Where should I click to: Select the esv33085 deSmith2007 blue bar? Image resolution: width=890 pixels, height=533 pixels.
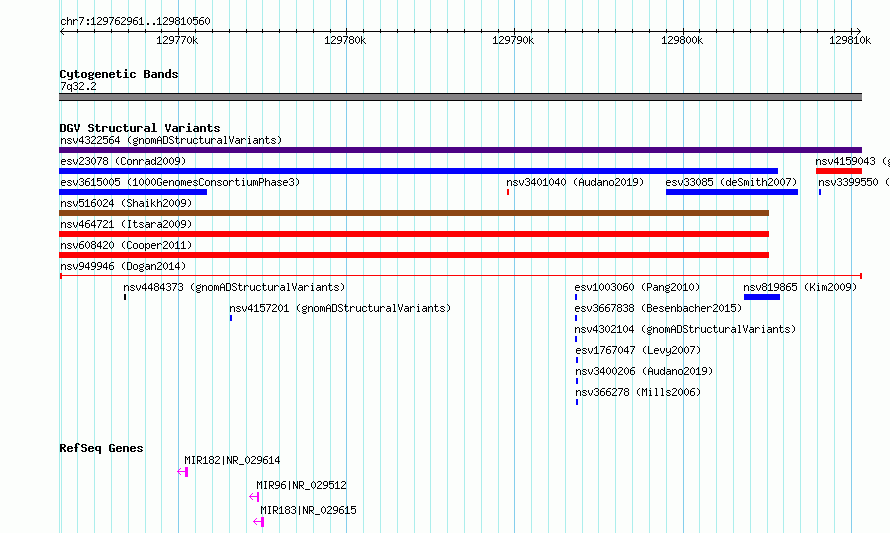pos(732,192)
